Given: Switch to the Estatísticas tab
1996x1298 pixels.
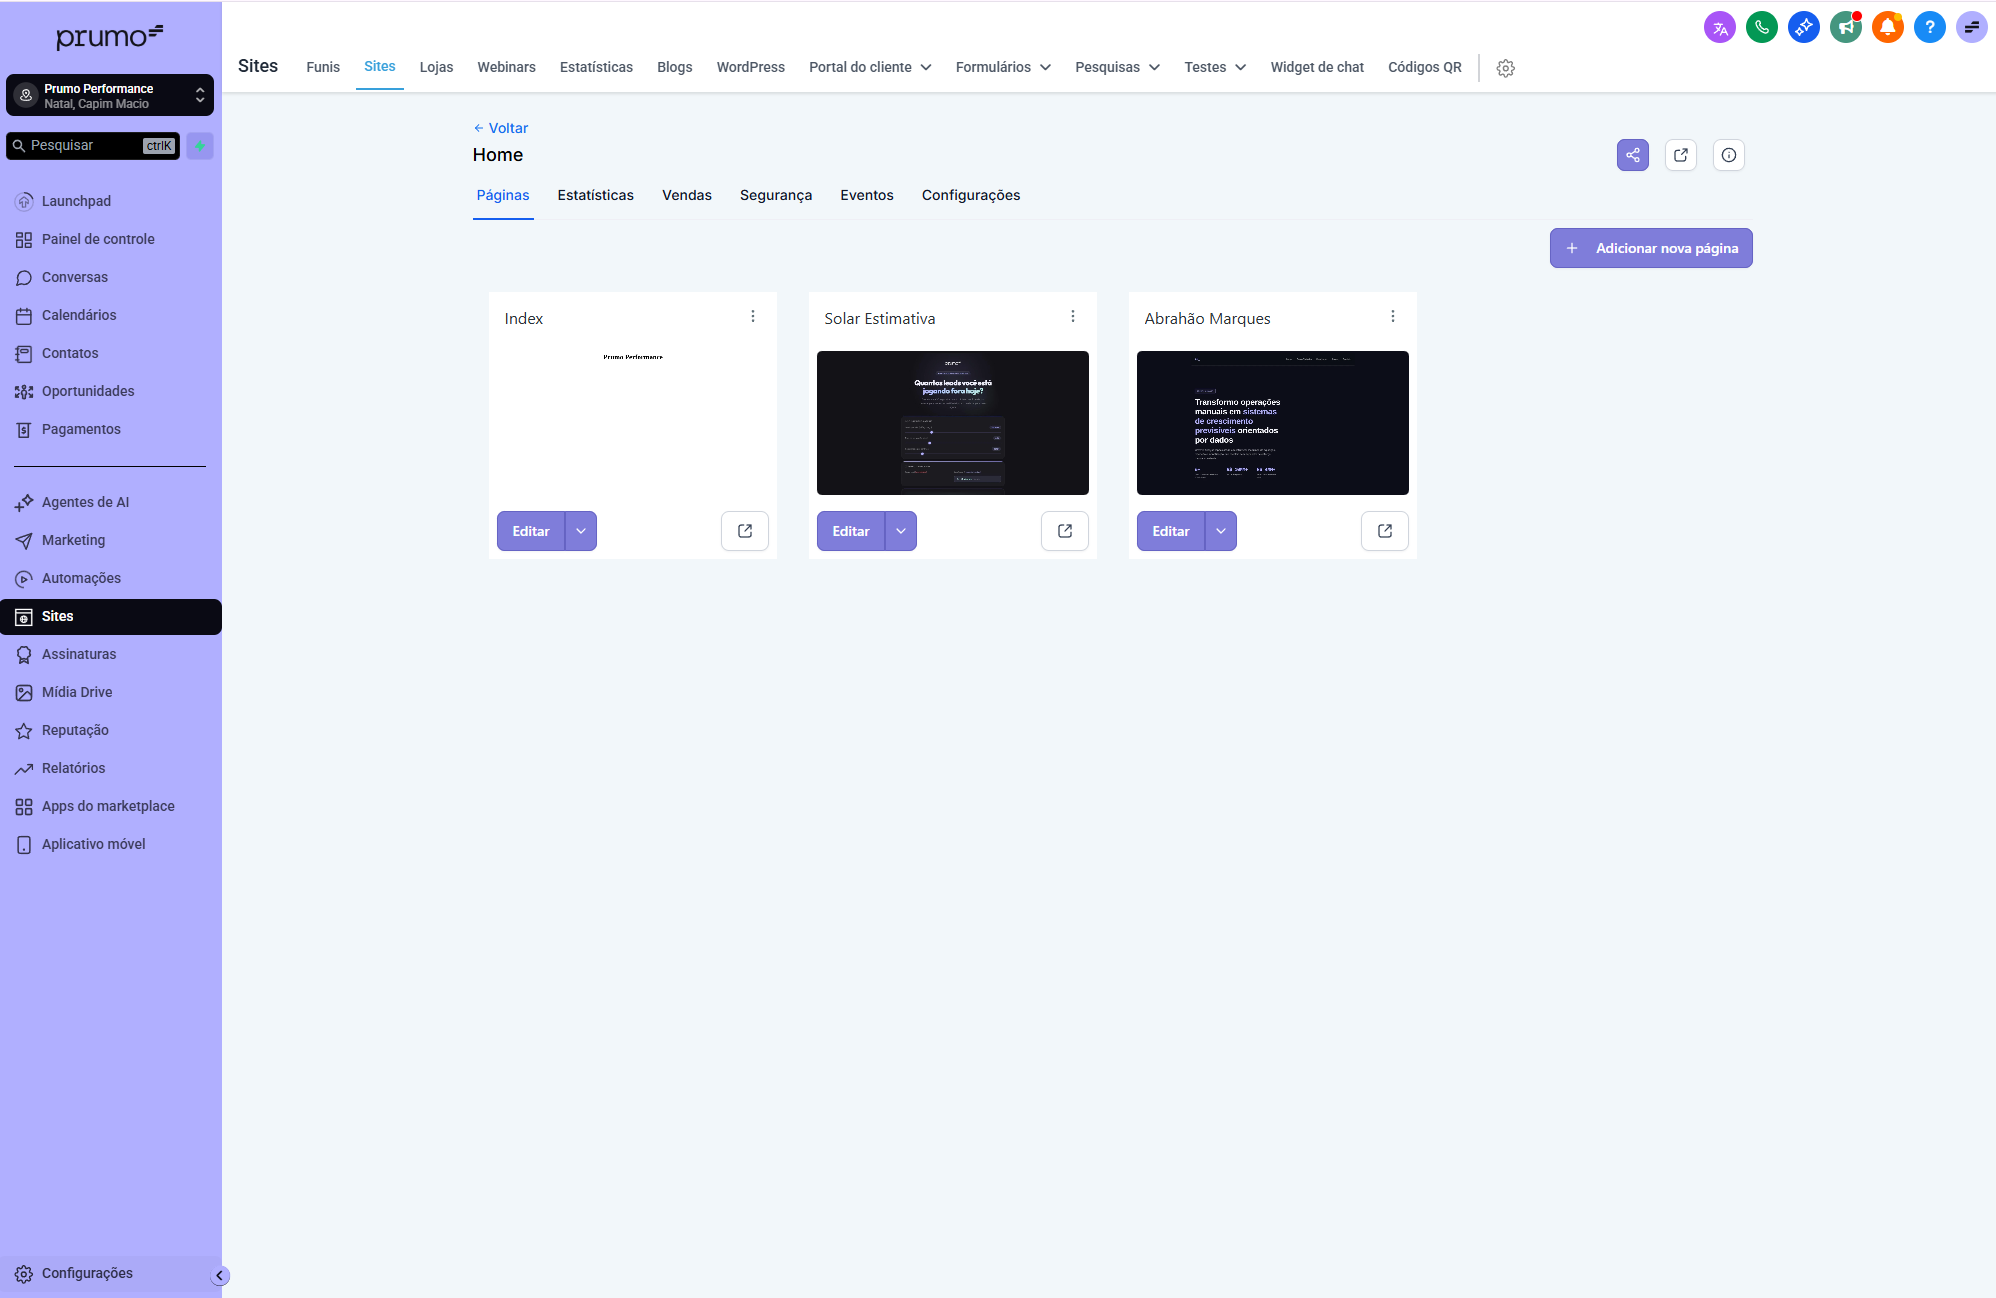Looking at the screenshot, I should pyautogui.click(x=595, y=195).
